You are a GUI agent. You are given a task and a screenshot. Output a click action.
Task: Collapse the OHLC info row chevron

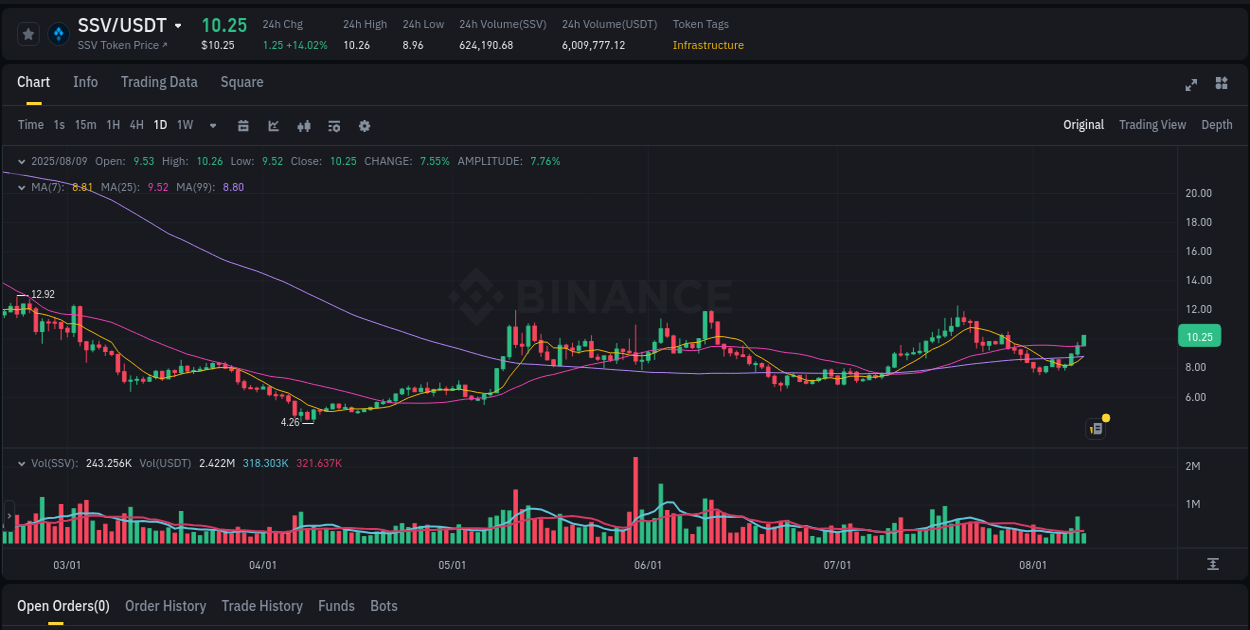(22, 161)
